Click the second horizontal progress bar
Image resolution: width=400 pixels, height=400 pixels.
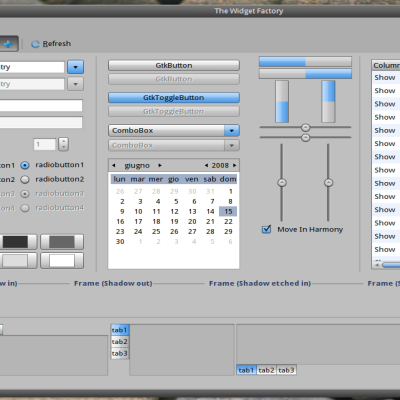pyautogui.click(x=305, y=74)
